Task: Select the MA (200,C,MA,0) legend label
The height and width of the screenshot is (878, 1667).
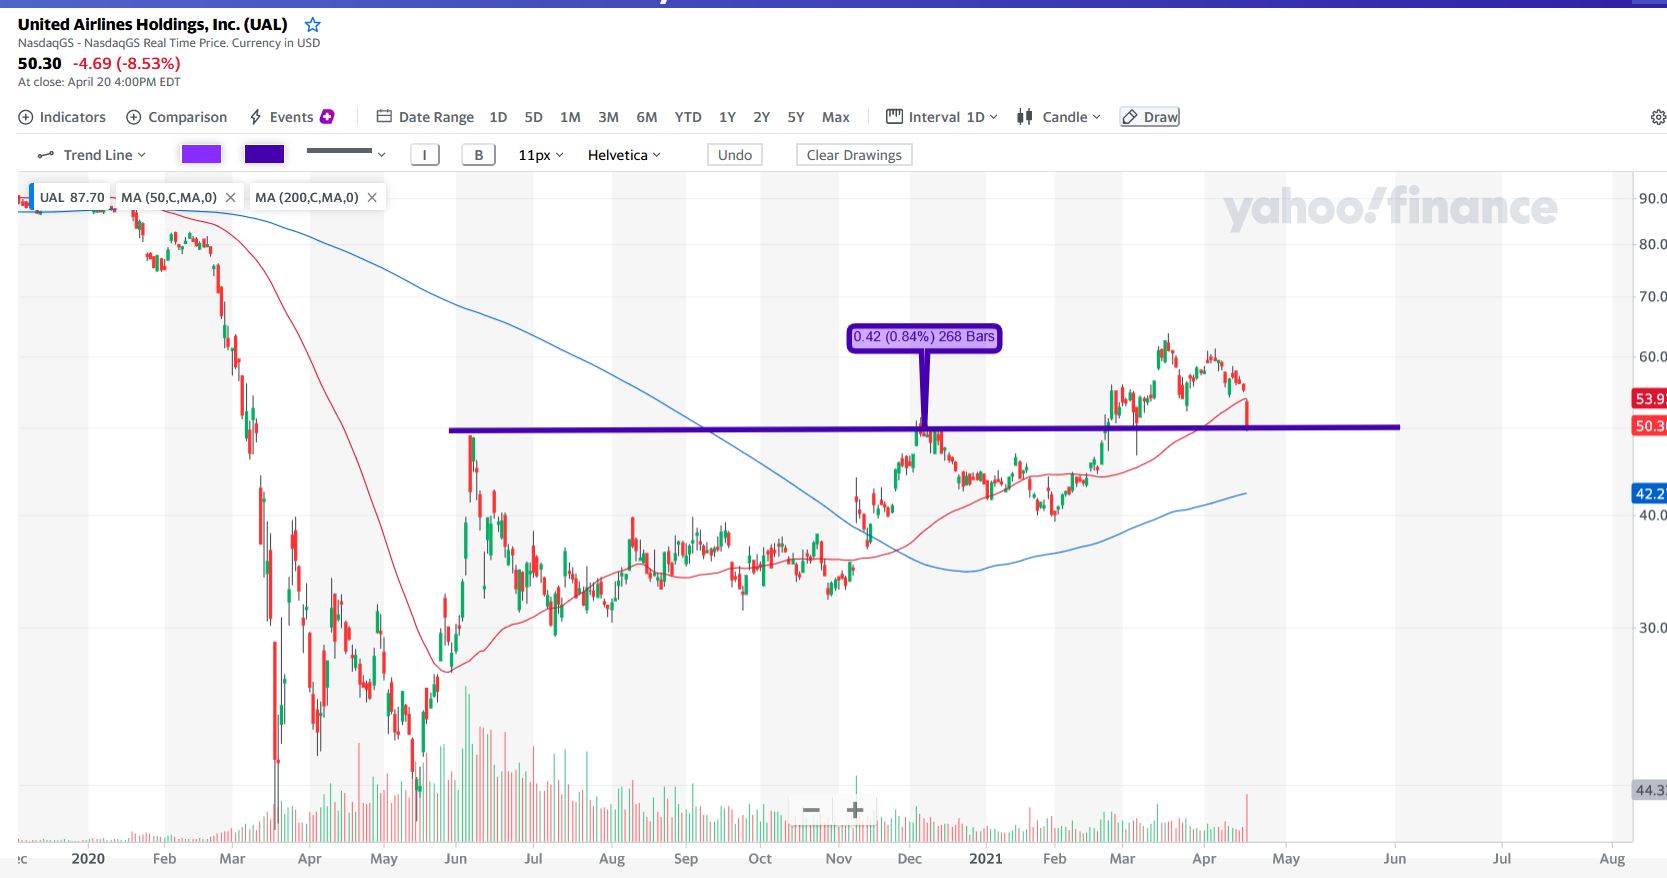Action: tap(307, 198)
